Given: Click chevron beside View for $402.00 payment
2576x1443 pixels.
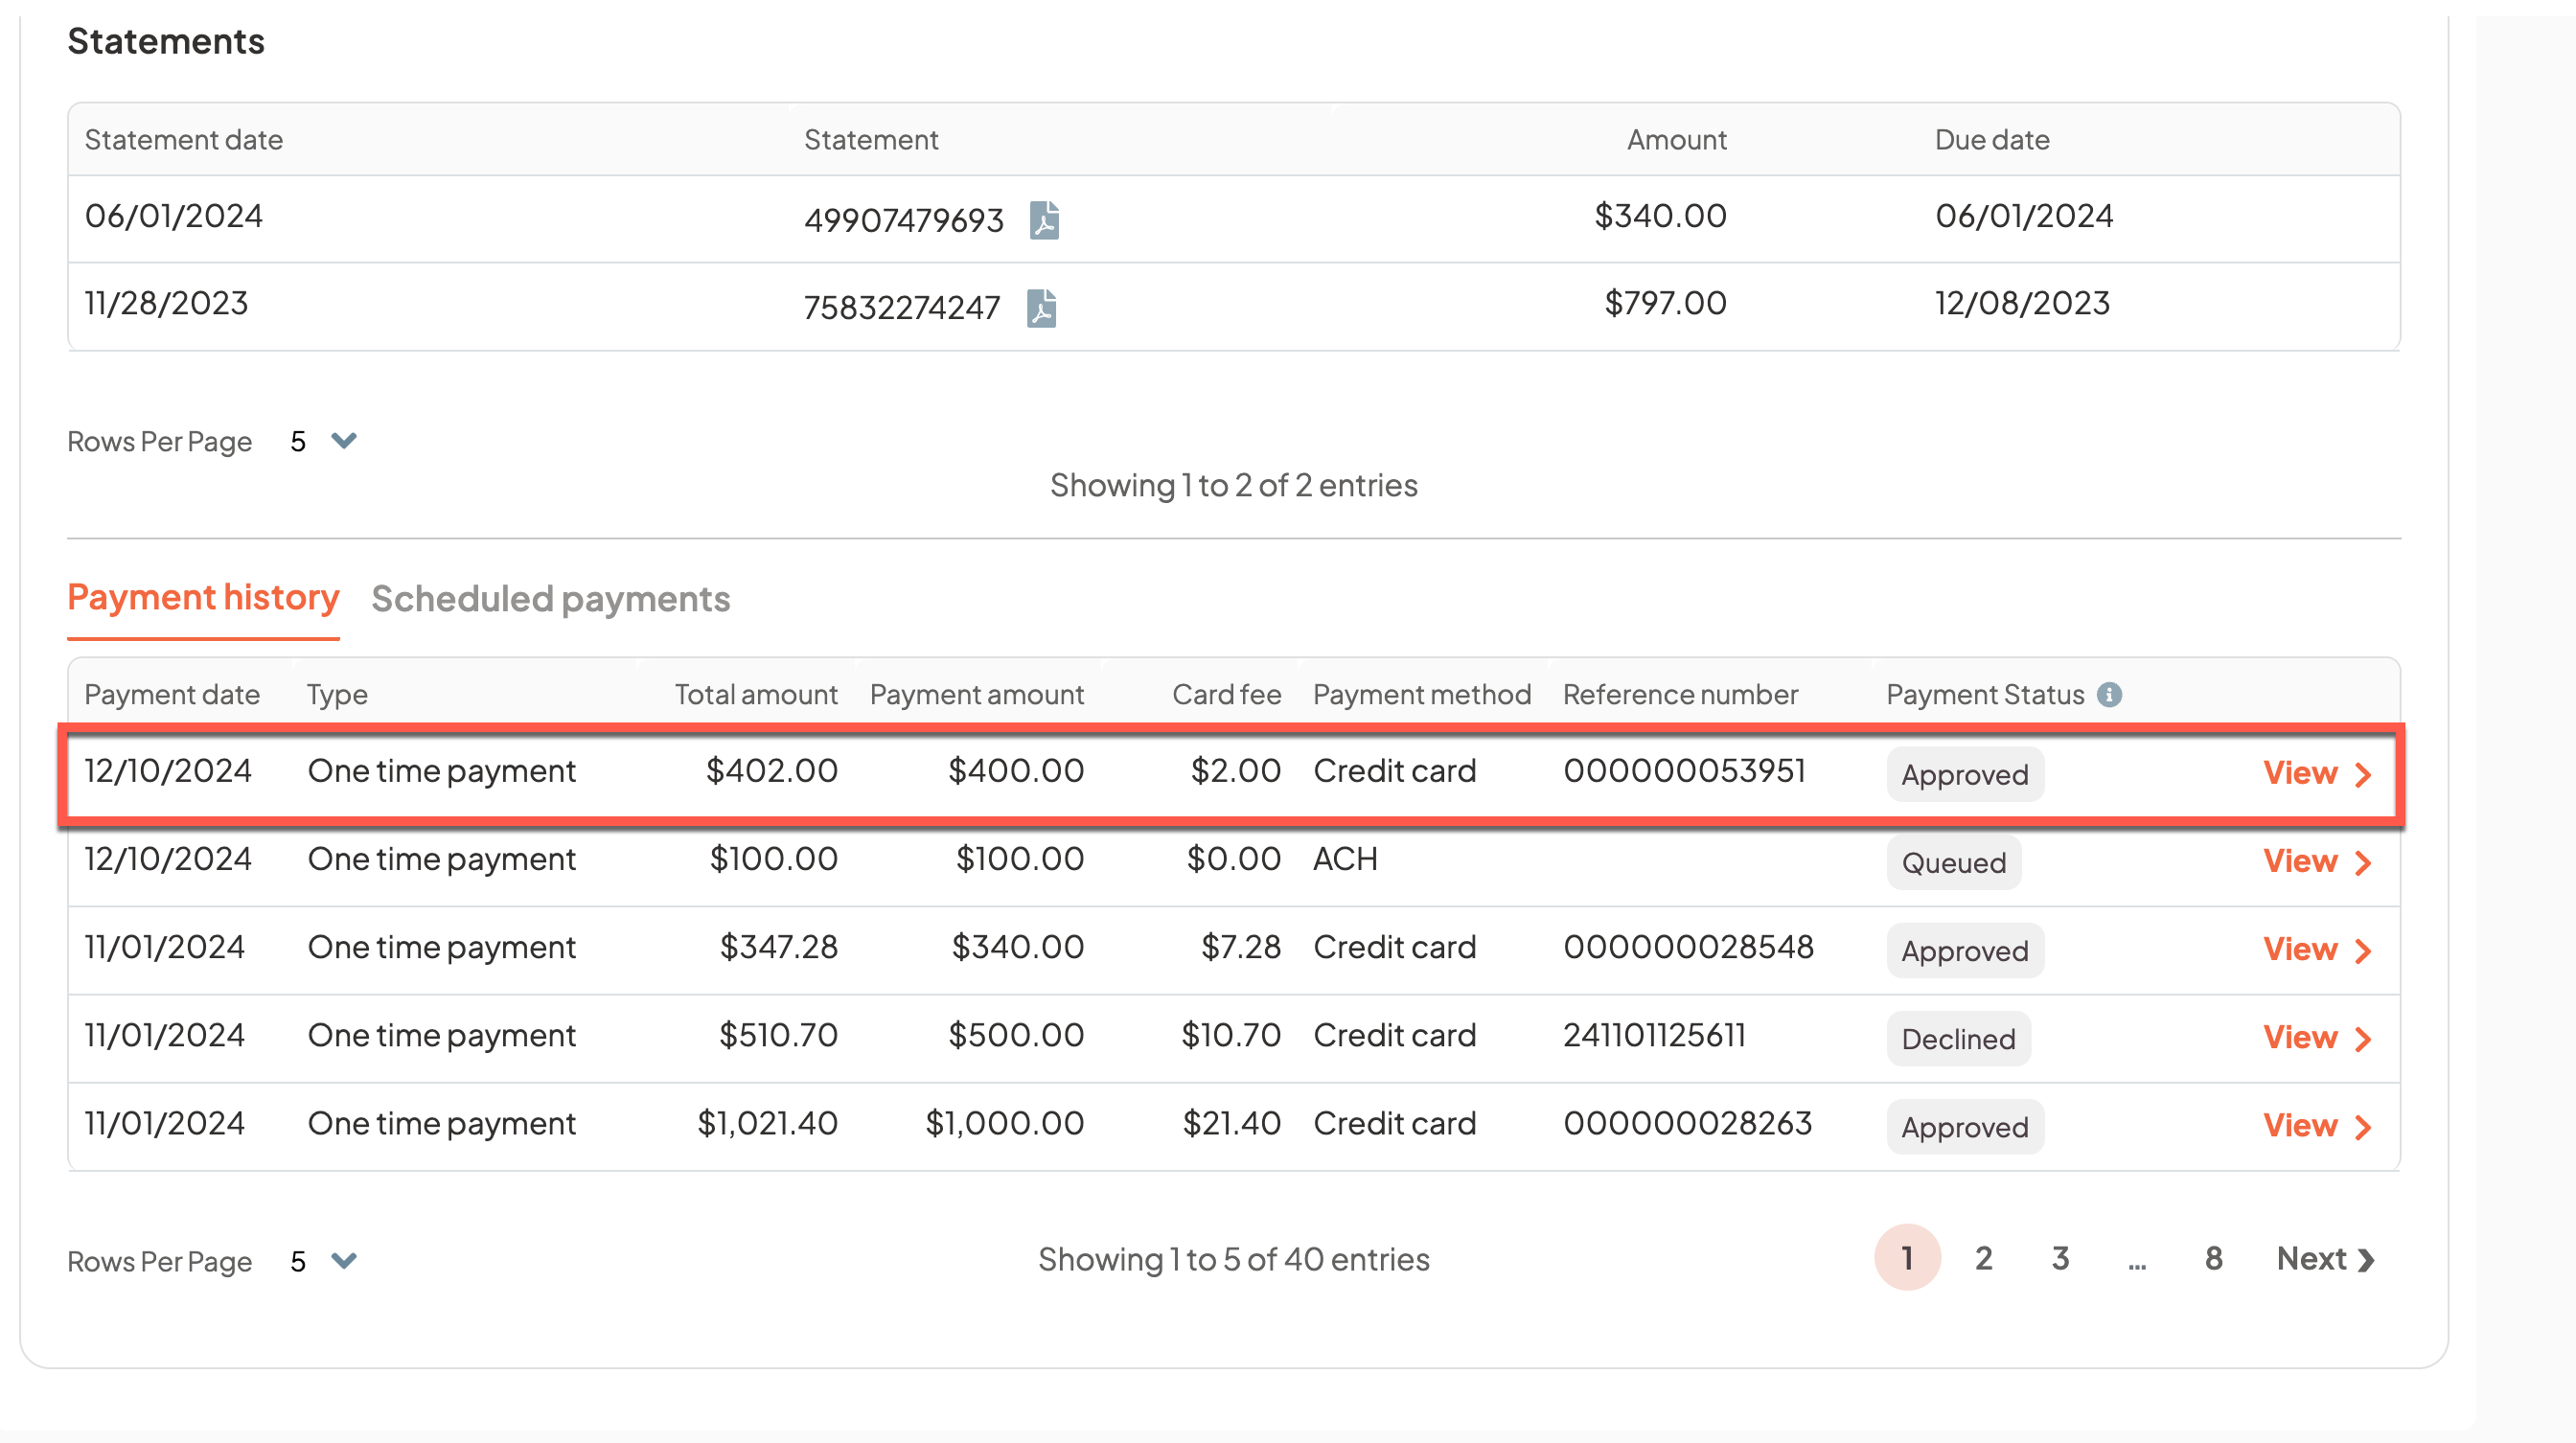Looking at the screenshot, I should point(2363,774).
